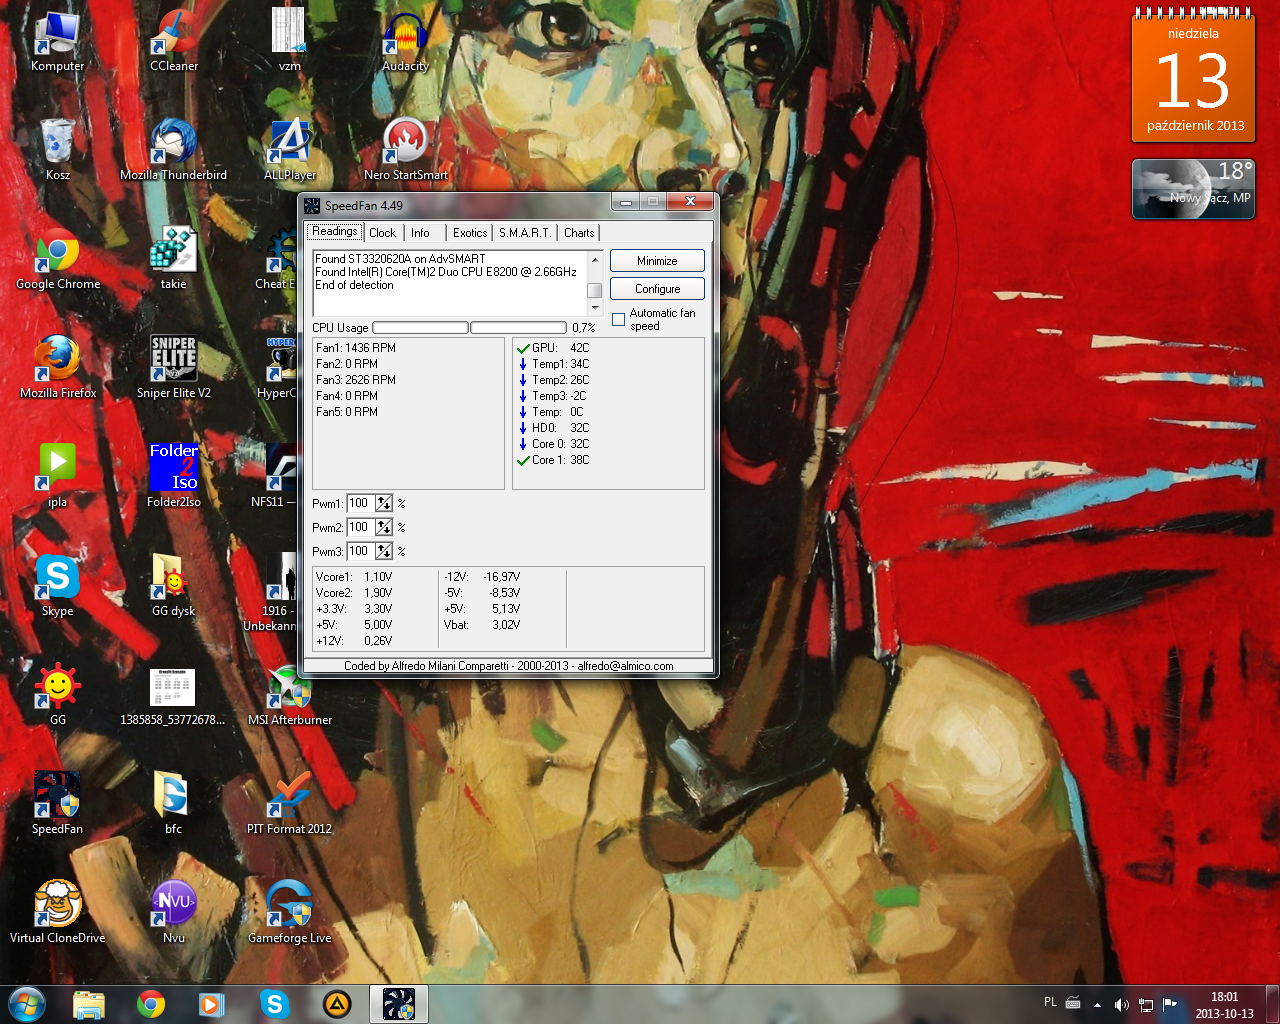Select the Audacity desktop shortcut

click(x=405, y=38)
